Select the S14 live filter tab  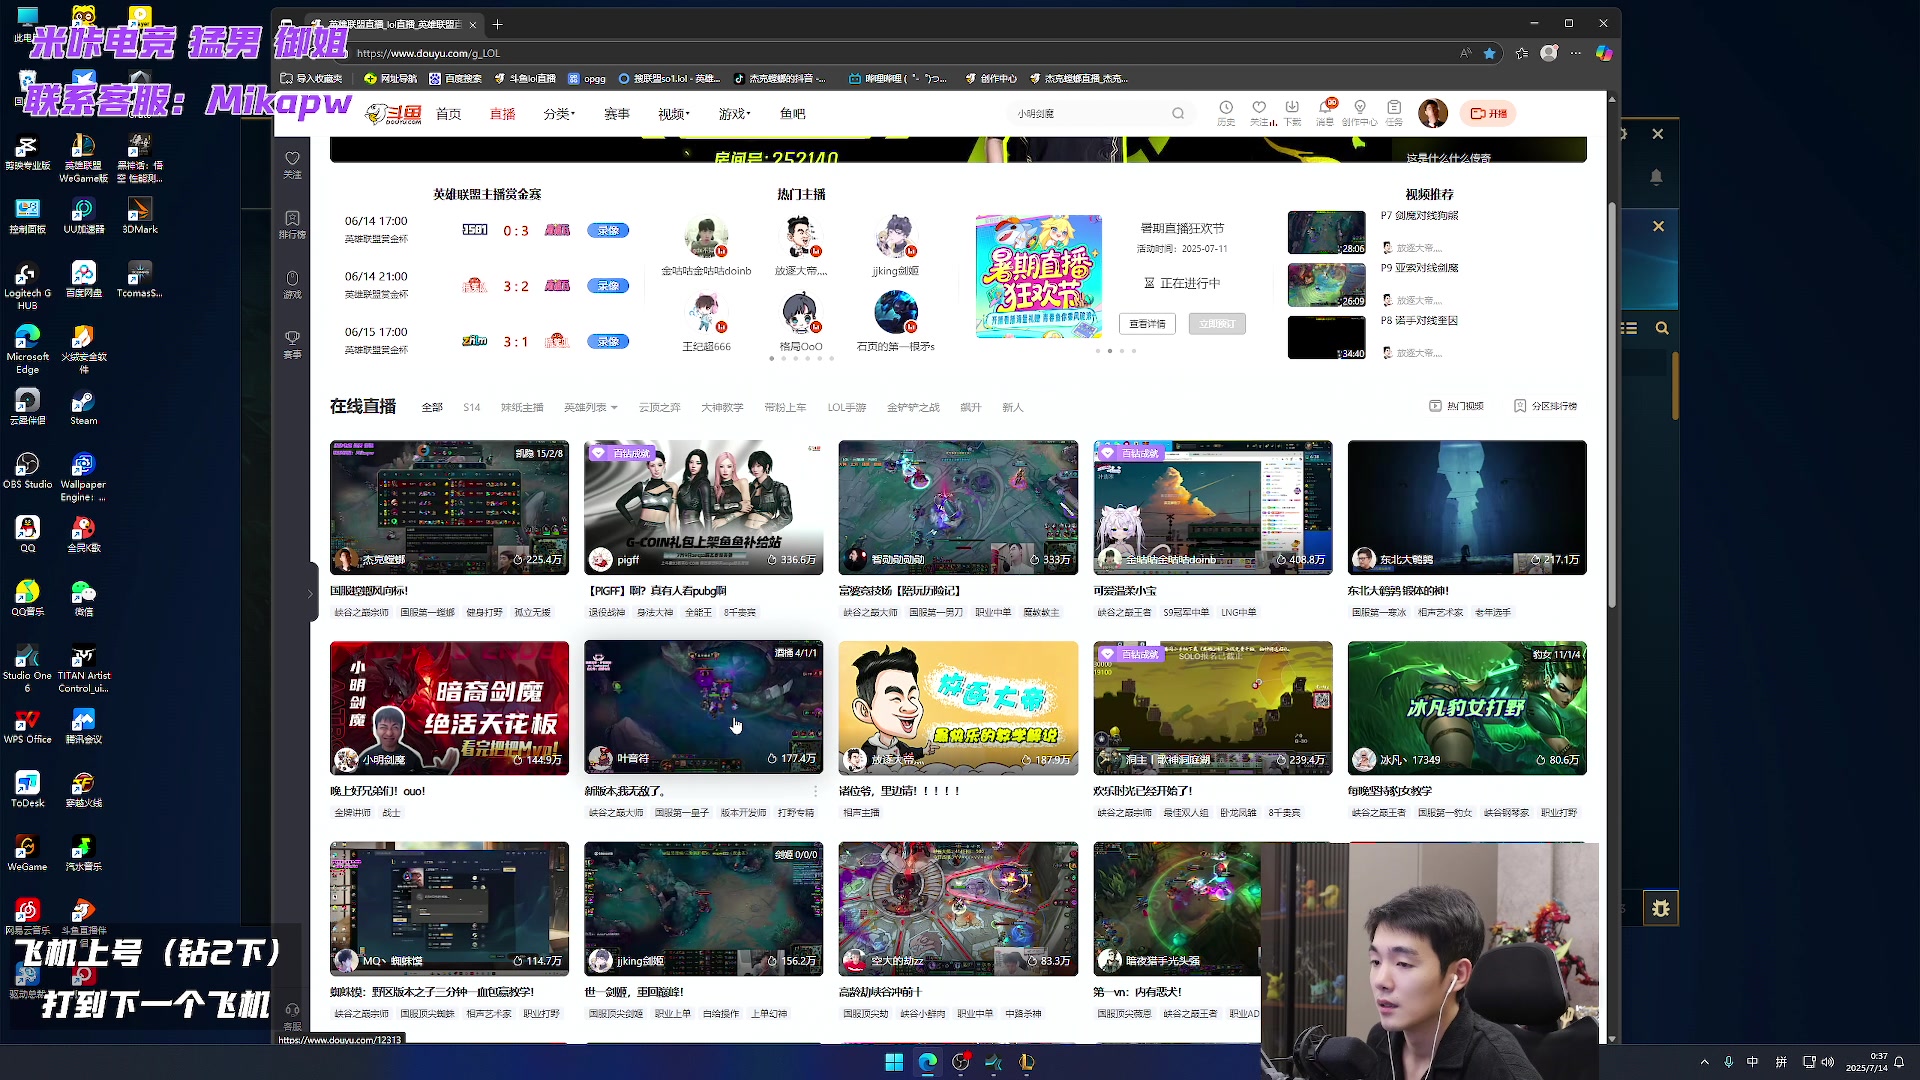[x=472, y=407]
